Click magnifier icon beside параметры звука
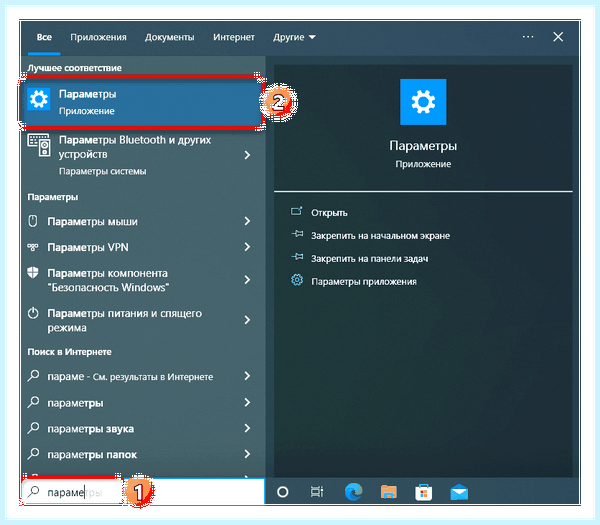 click(x=33, y=428)
